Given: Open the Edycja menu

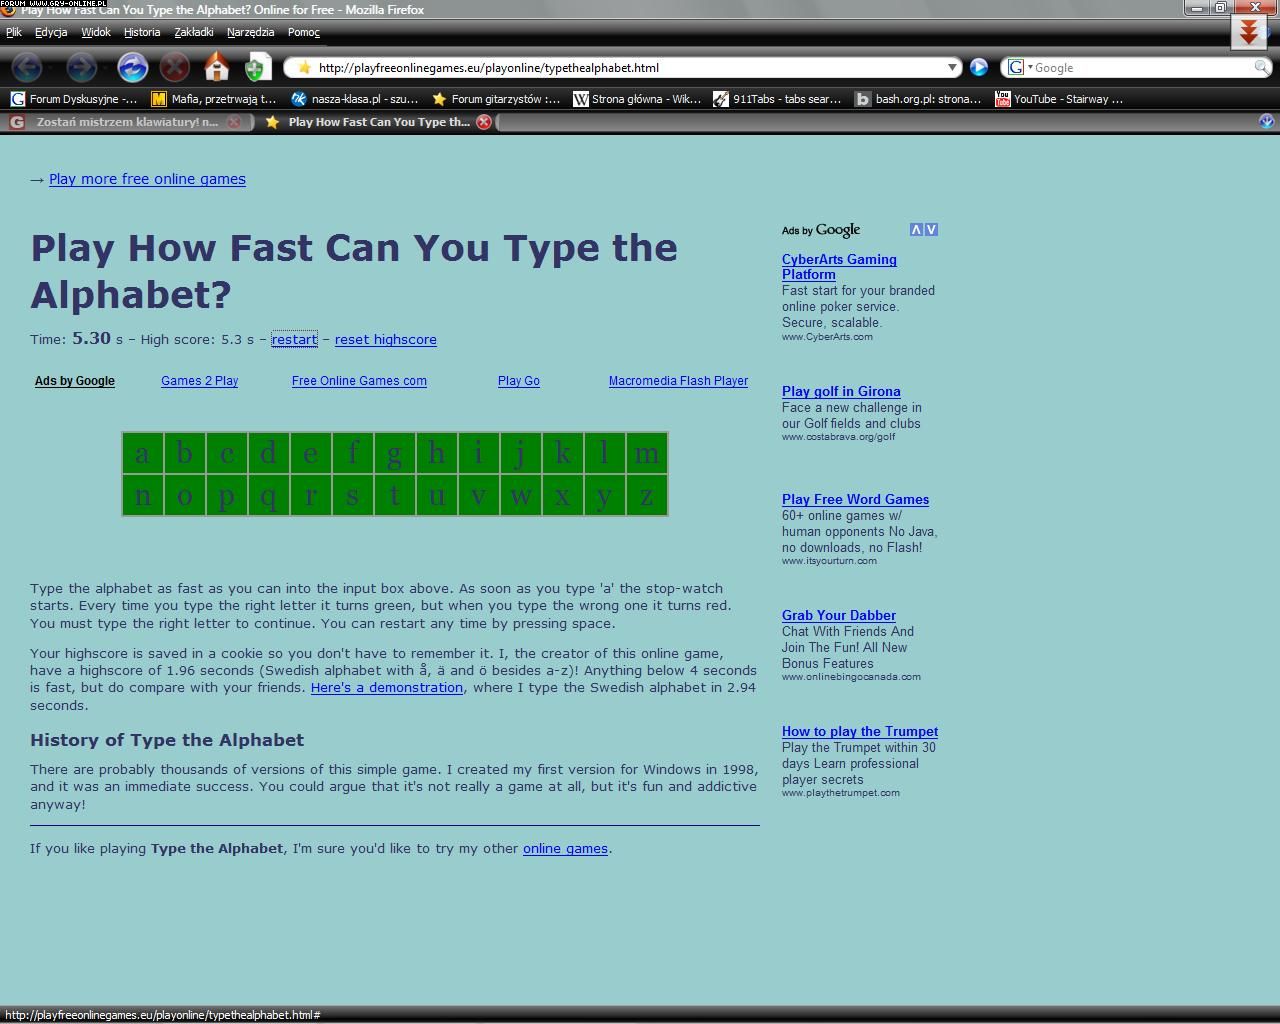Looking at the screenshot, I should pyautogui.click(x=51, y=32).
